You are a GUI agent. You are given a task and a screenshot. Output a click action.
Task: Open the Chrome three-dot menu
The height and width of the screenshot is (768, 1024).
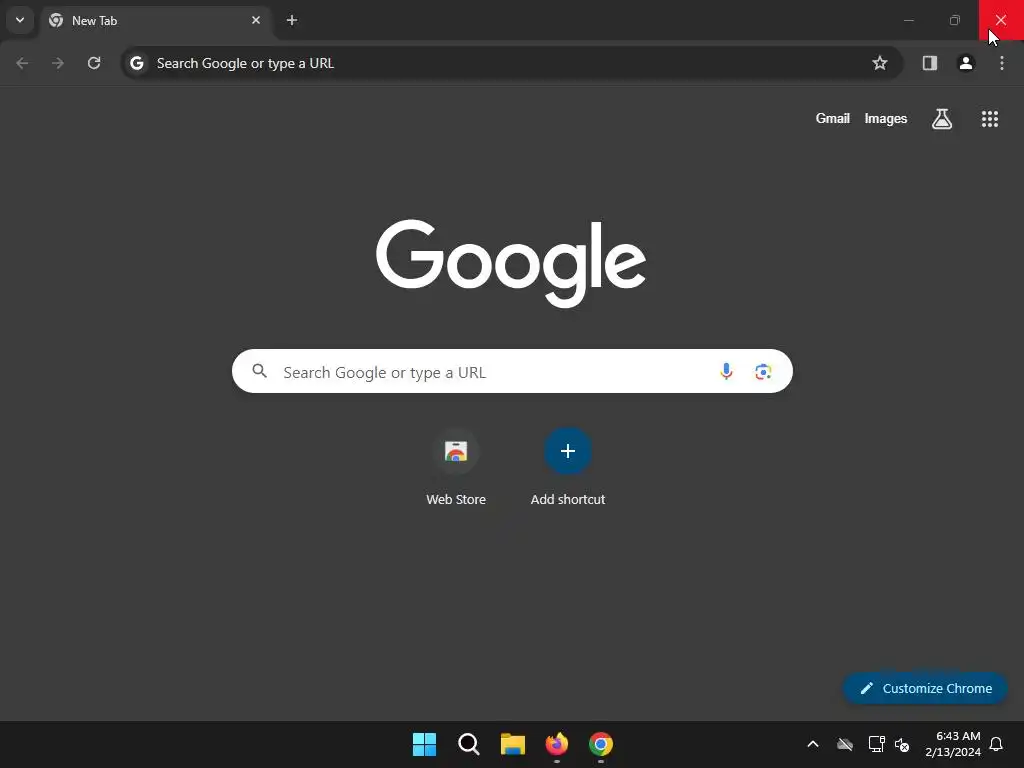[x=1002, y=63]
